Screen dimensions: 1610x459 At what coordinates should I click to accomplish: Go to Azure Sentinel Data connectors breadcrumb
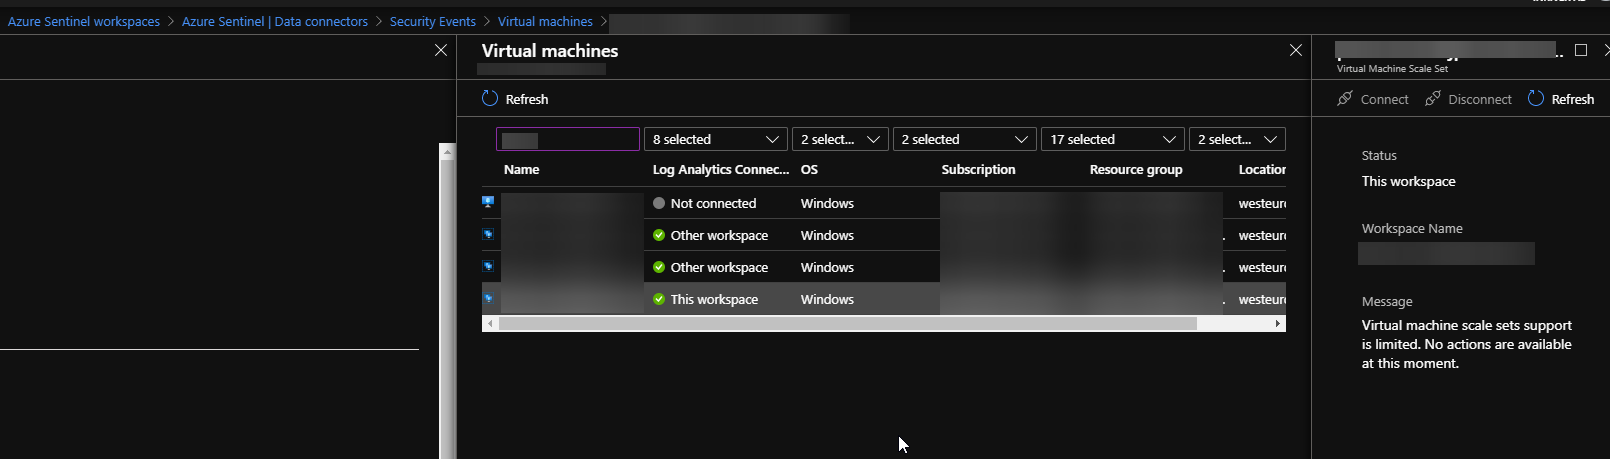coord(275,21)
